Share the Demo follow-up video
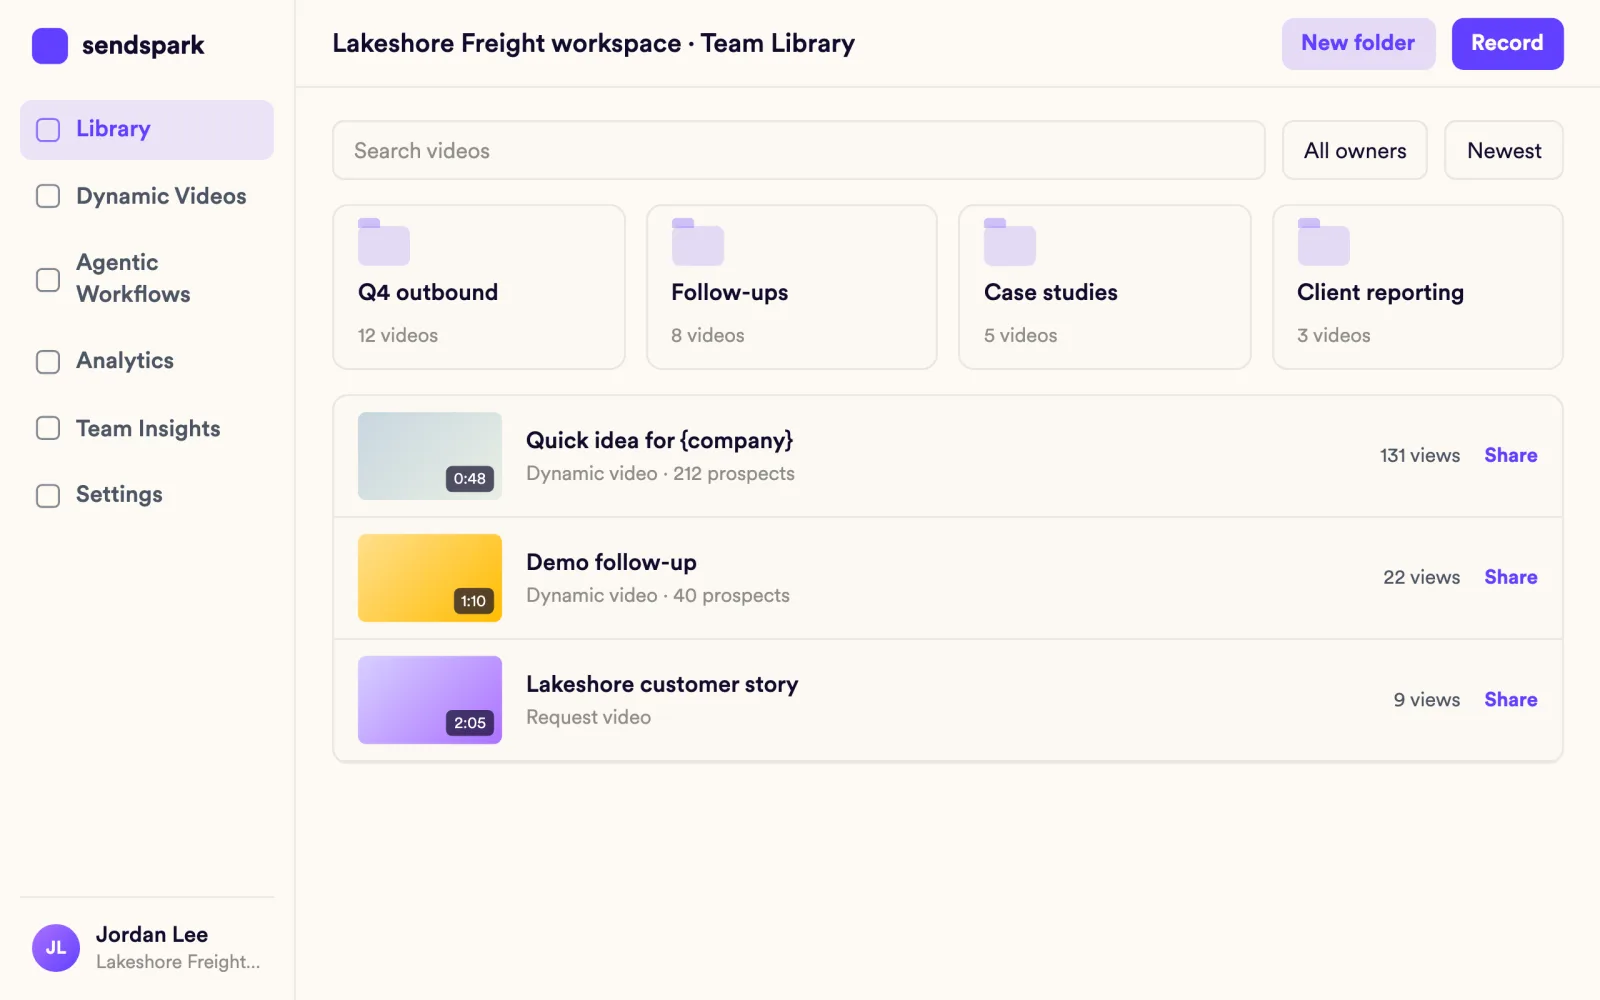 pyautogui.click(x=1510, y=577)
